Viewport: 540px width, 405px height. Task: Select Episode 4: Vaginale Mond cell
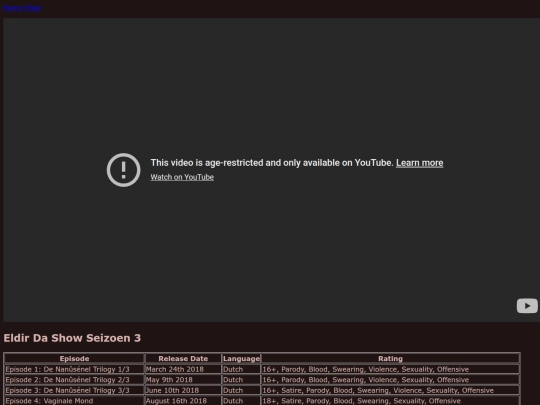[x=74, y=401]
